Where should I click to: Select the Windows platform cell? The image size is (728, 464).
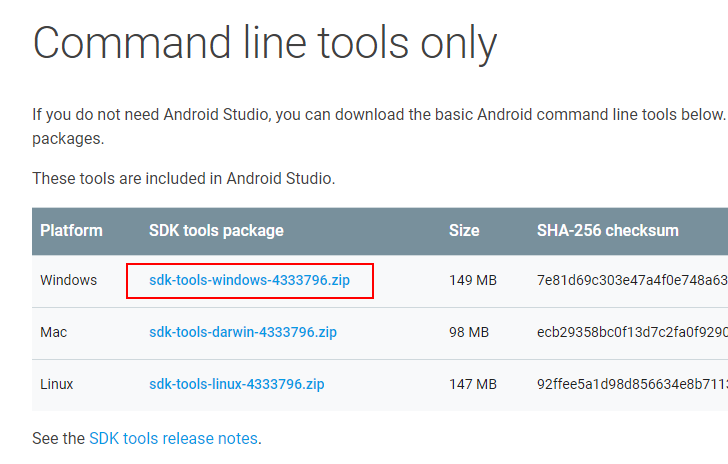[68, 280]
